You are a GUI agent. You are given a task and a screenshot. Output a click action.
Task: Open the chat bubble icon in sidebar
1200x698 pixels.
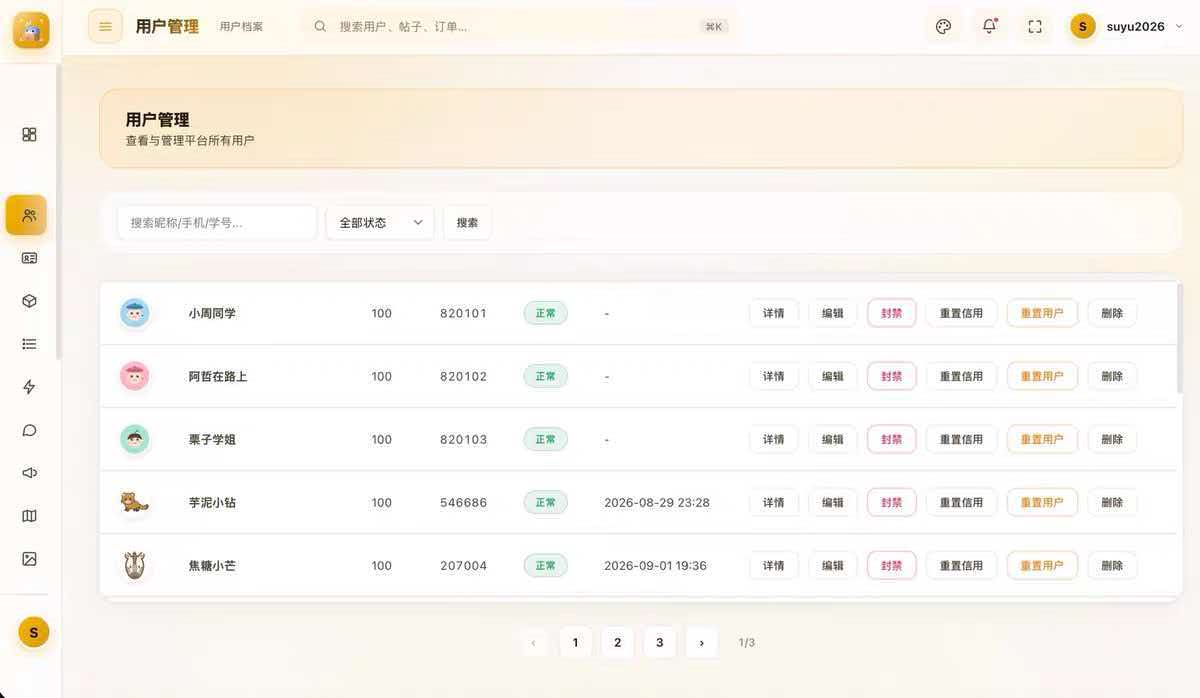(29, 430)
